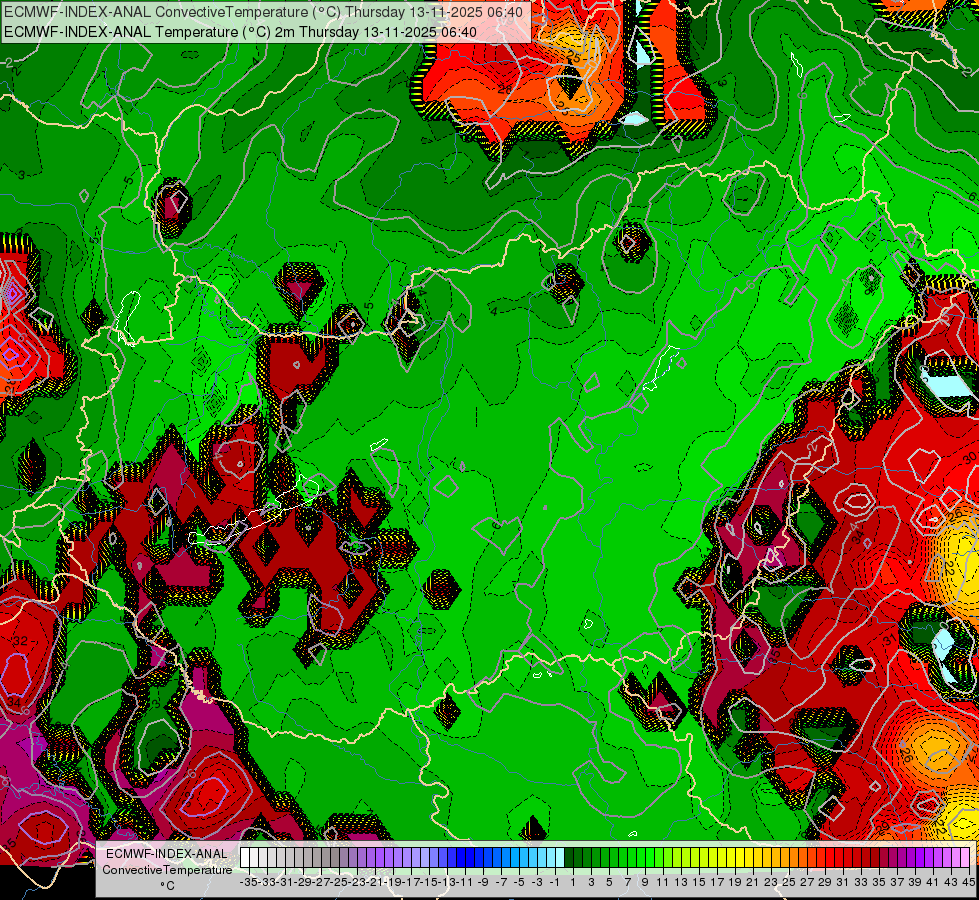This screenshot has width=979, height=900.
Task: Pick the blue swatch above legend value -11
Action: [470, 858]
